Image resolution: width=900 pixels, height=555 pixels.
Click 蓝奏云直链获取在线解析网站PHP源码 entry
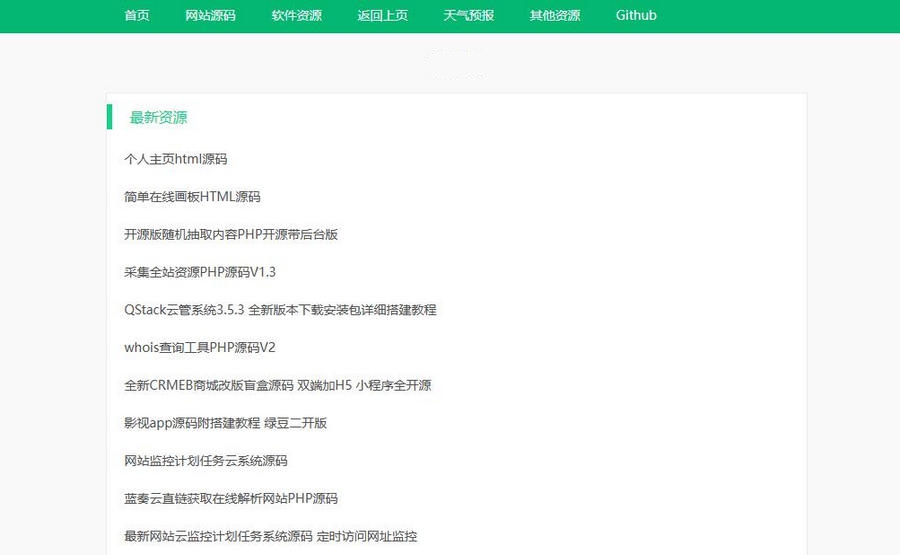tap(231, 498)
